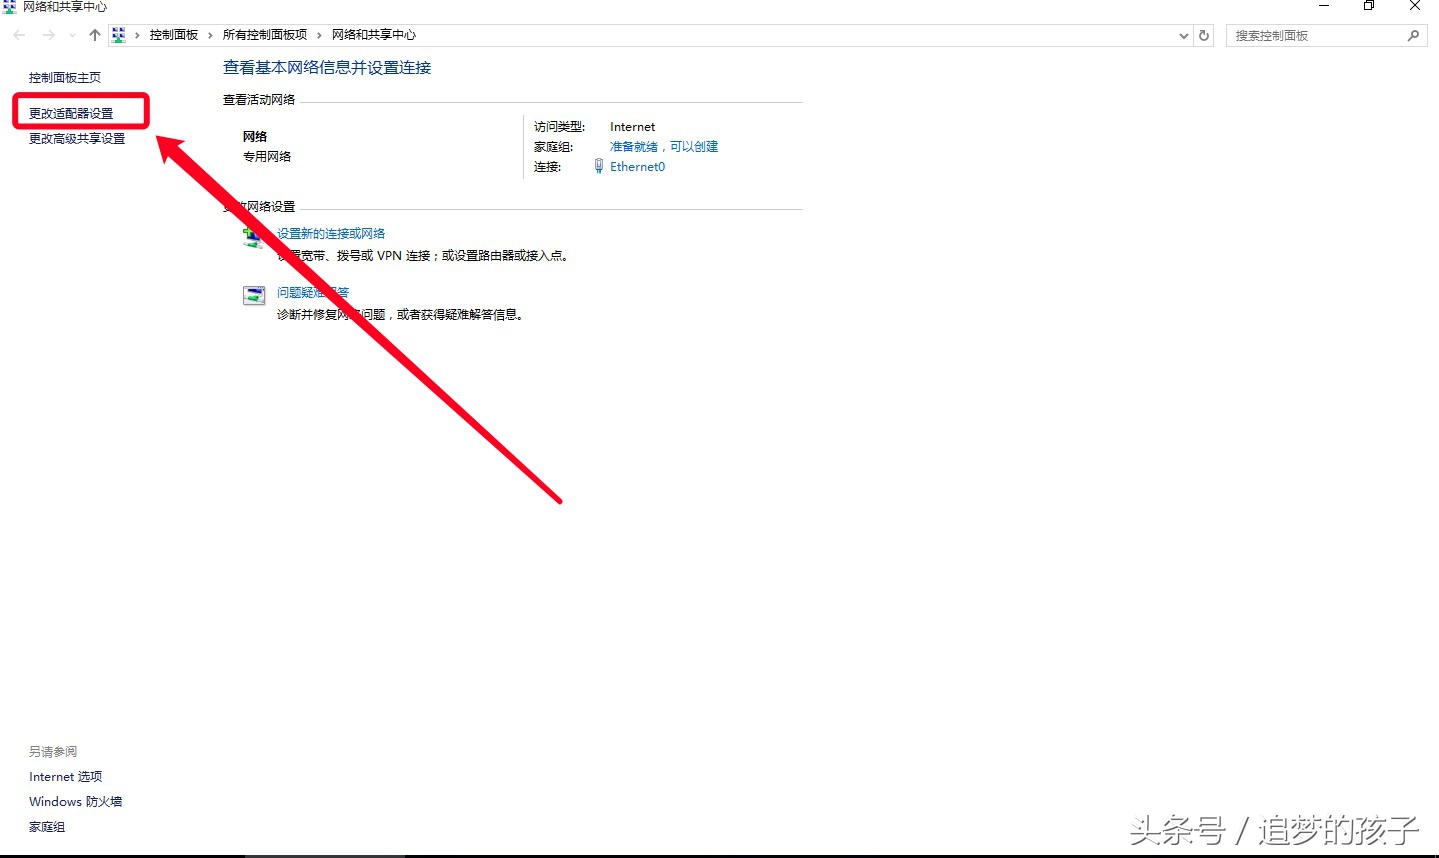Select 所有控制面板项 in the breadcrumb
The width and height of the screenshot is (1439, 858).
pos(265,35)
